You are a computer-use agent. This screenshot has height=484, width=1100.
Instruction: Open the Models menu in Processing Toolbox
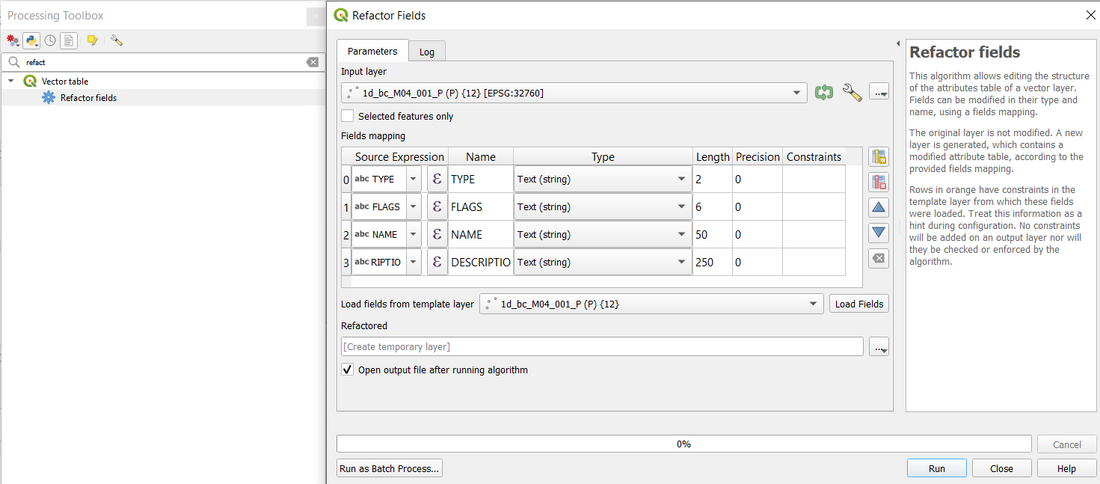(13, 41)
